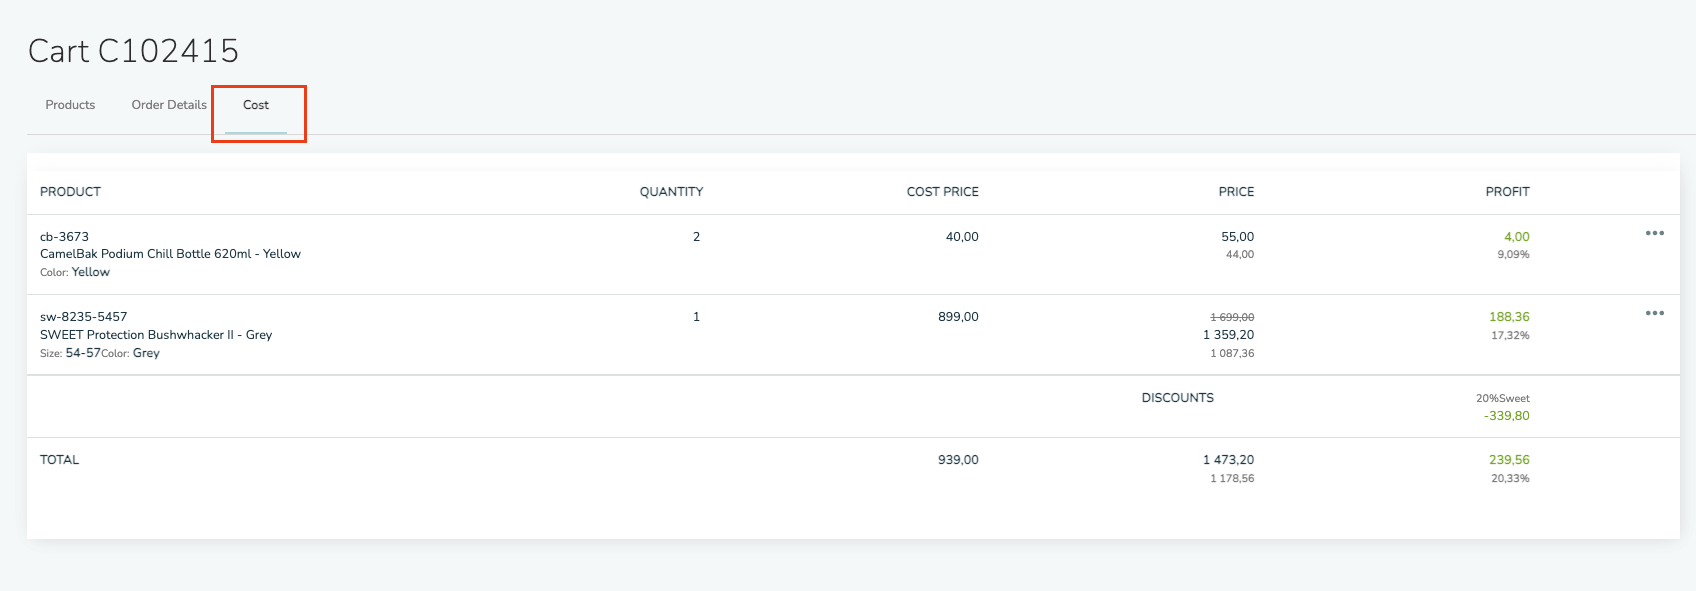
Task: Open the Order Details tab
Action: 169,105
